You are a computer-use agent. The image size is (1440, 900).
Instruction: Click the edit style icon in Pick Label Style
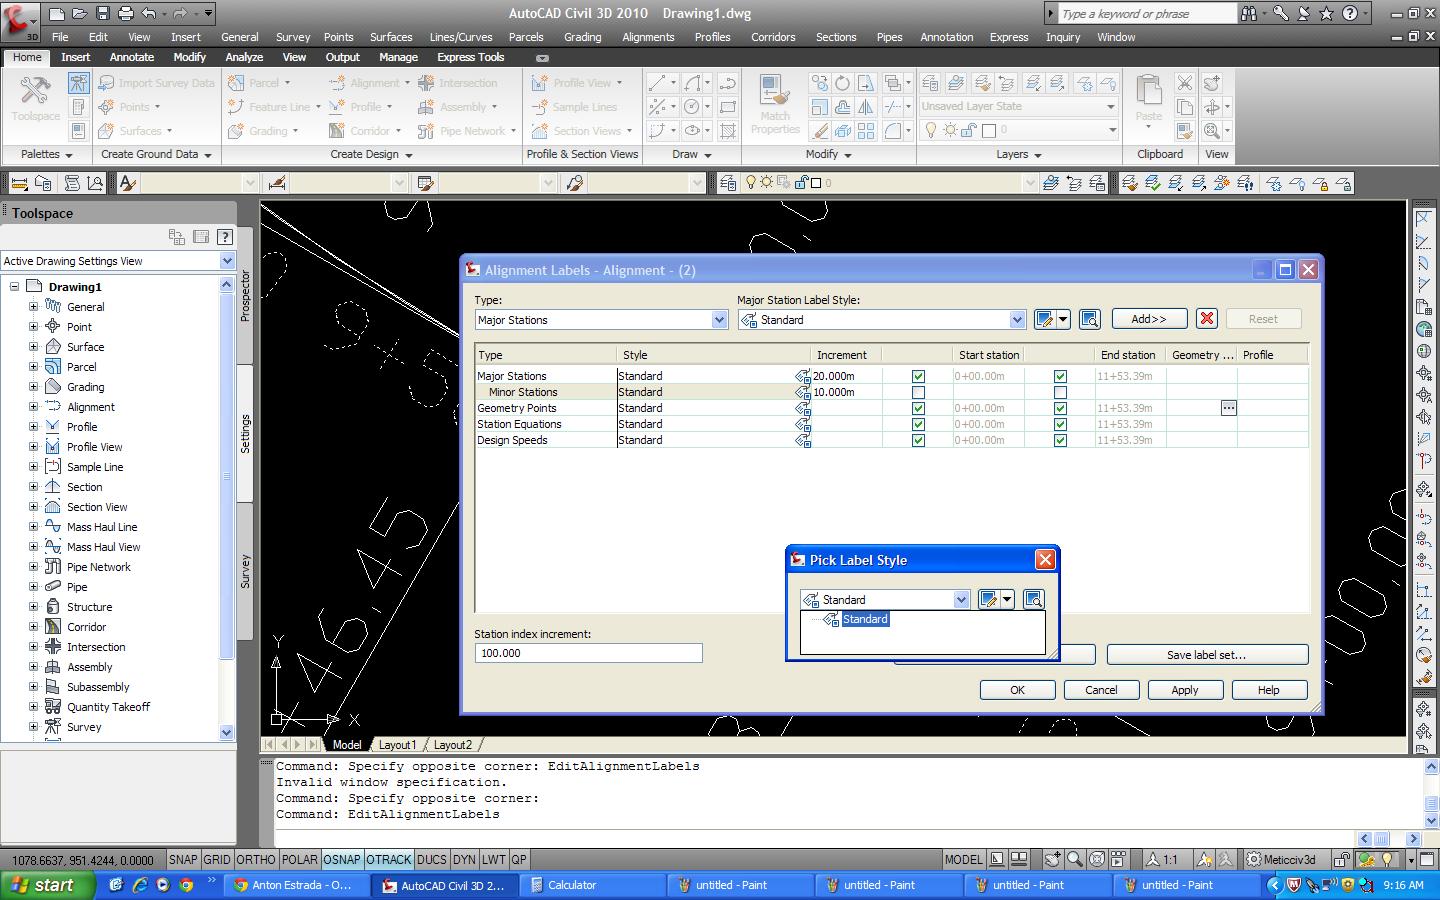coord(989,599)
